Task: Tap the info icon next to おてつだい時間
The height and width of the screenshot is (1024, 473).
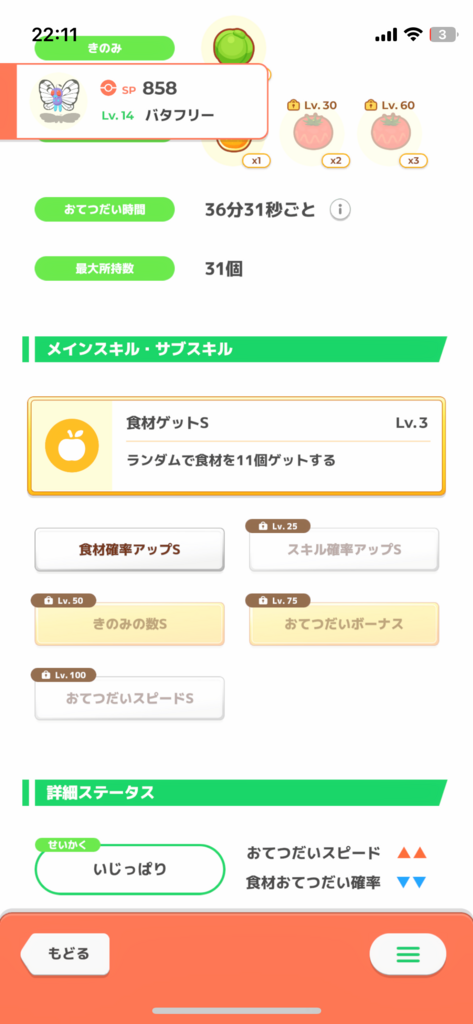Action: pyautogui.click(x=340, y=210)
